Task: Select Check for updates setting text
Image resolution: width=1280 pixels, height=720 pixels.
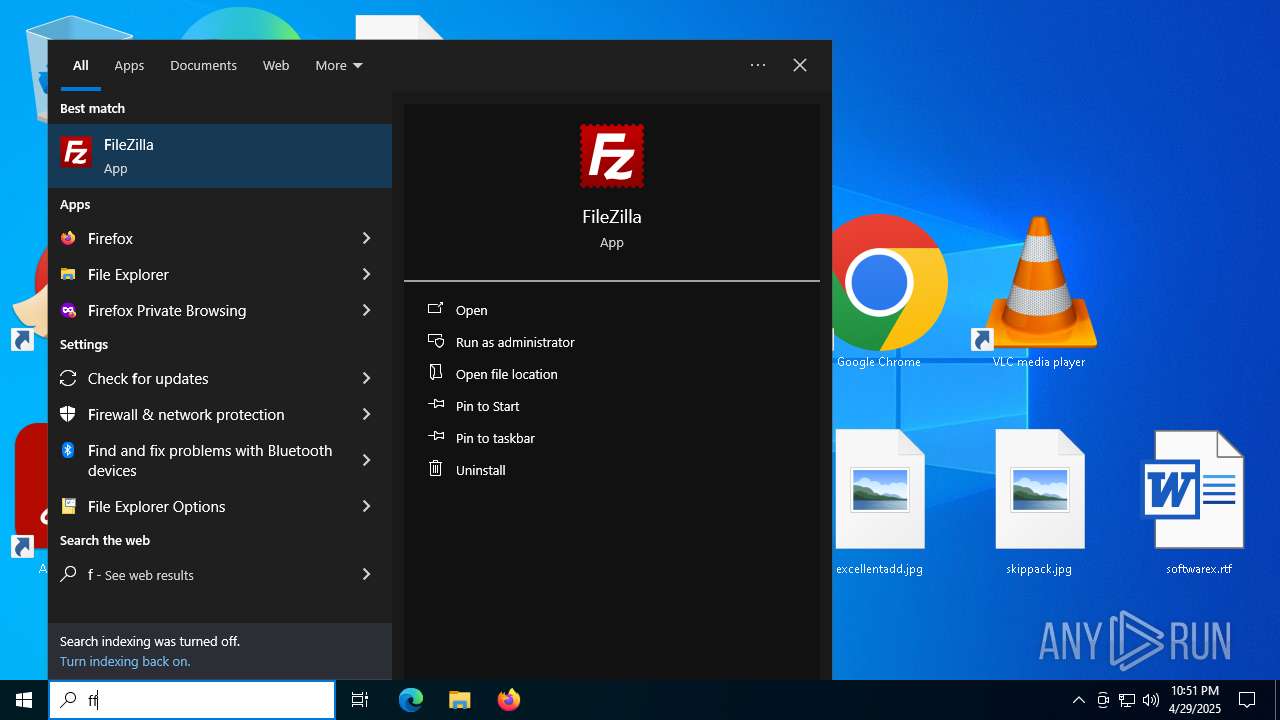Action: [148, 378]
